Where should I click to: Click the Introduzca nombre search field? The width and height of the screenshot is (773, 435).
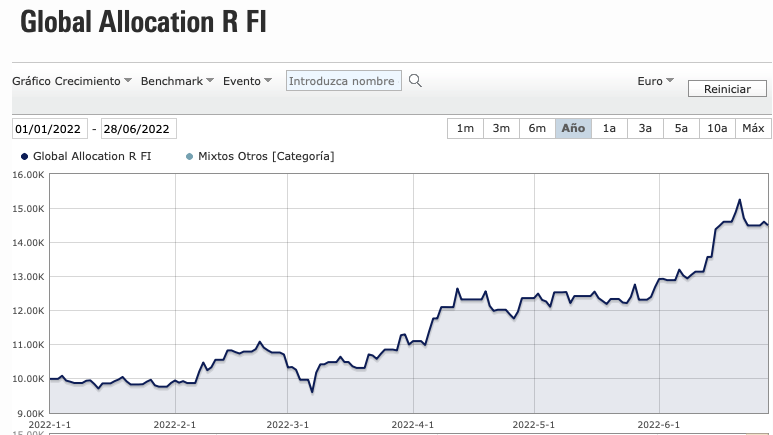(x=344, y=81)
